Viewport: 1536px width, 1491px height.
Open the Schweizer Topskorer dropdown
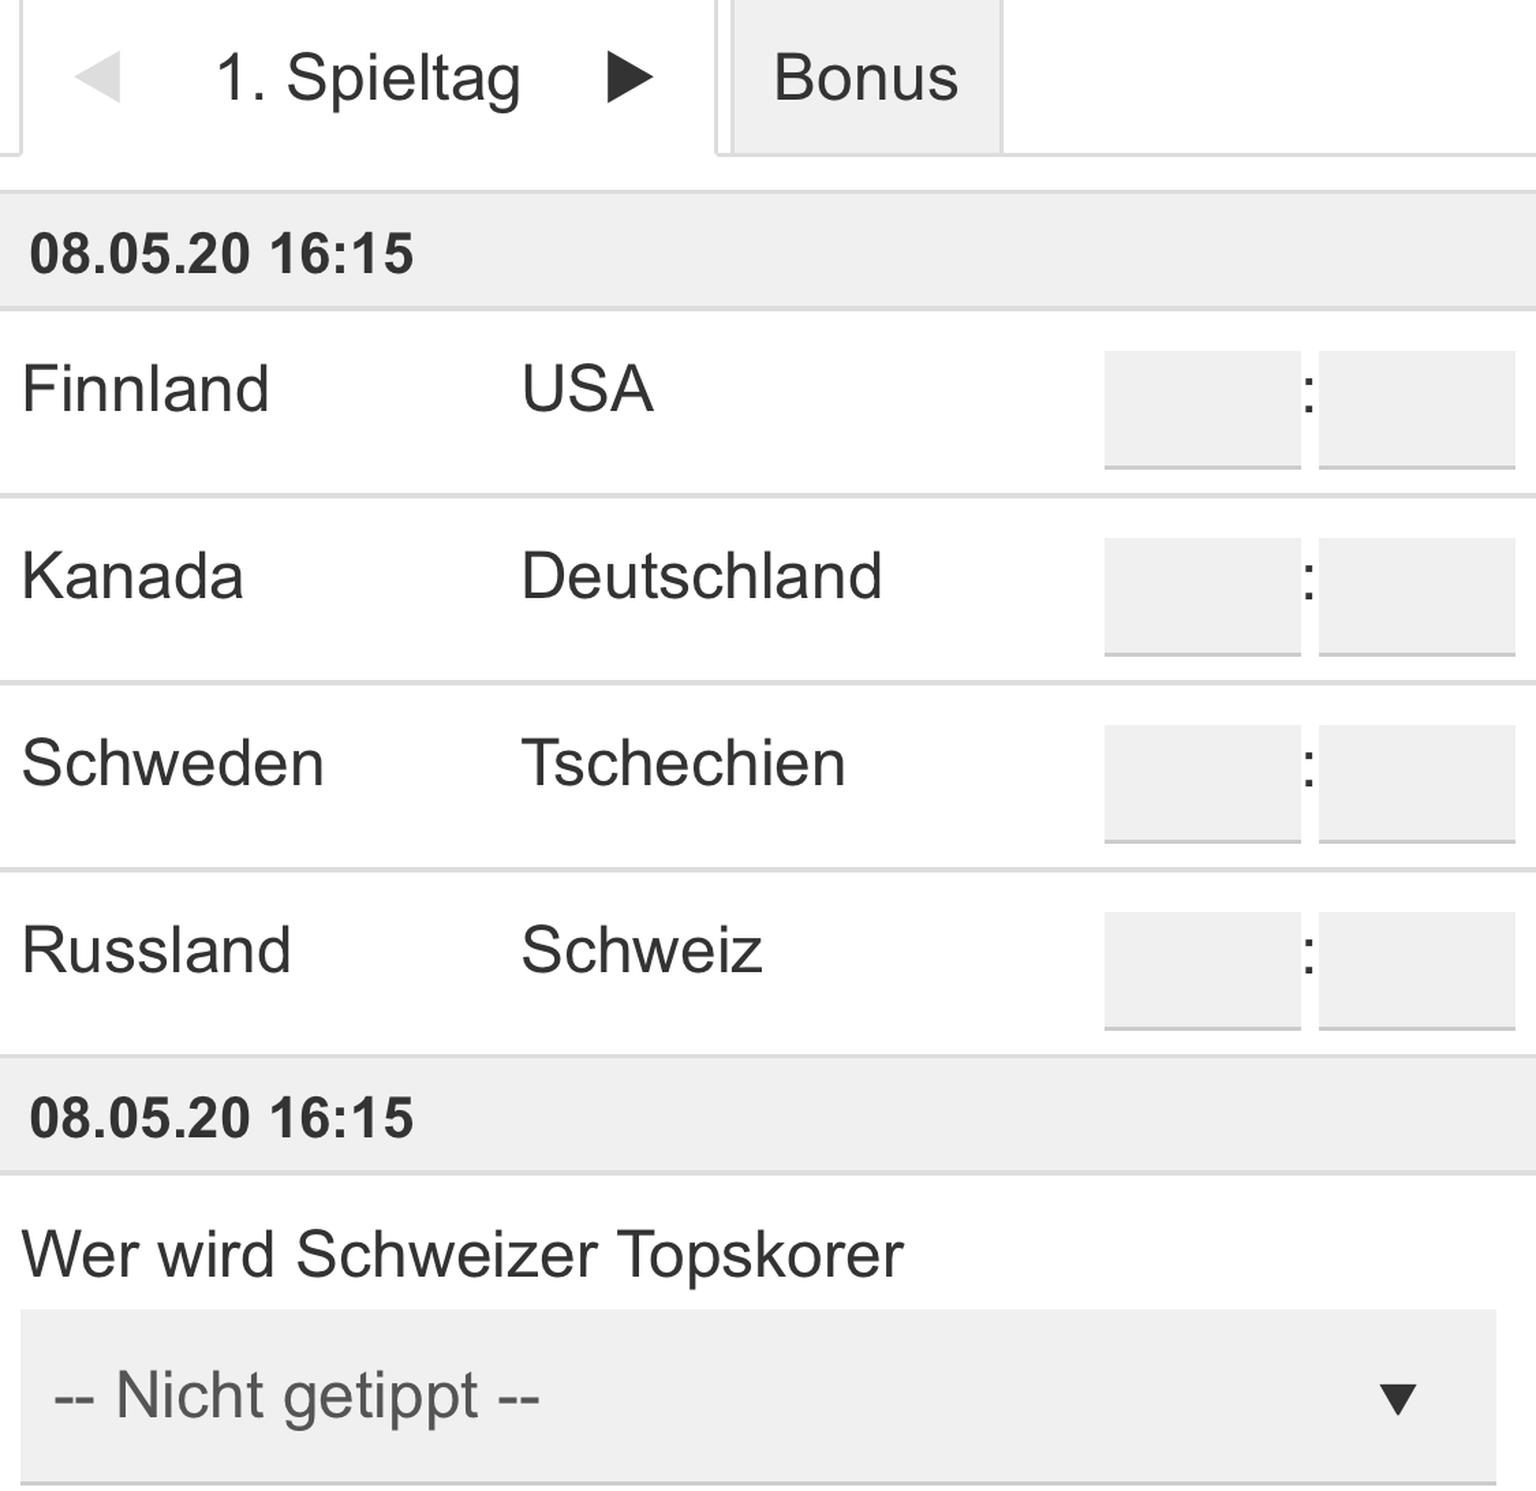pyautogui.click(x=757, y=1396)
